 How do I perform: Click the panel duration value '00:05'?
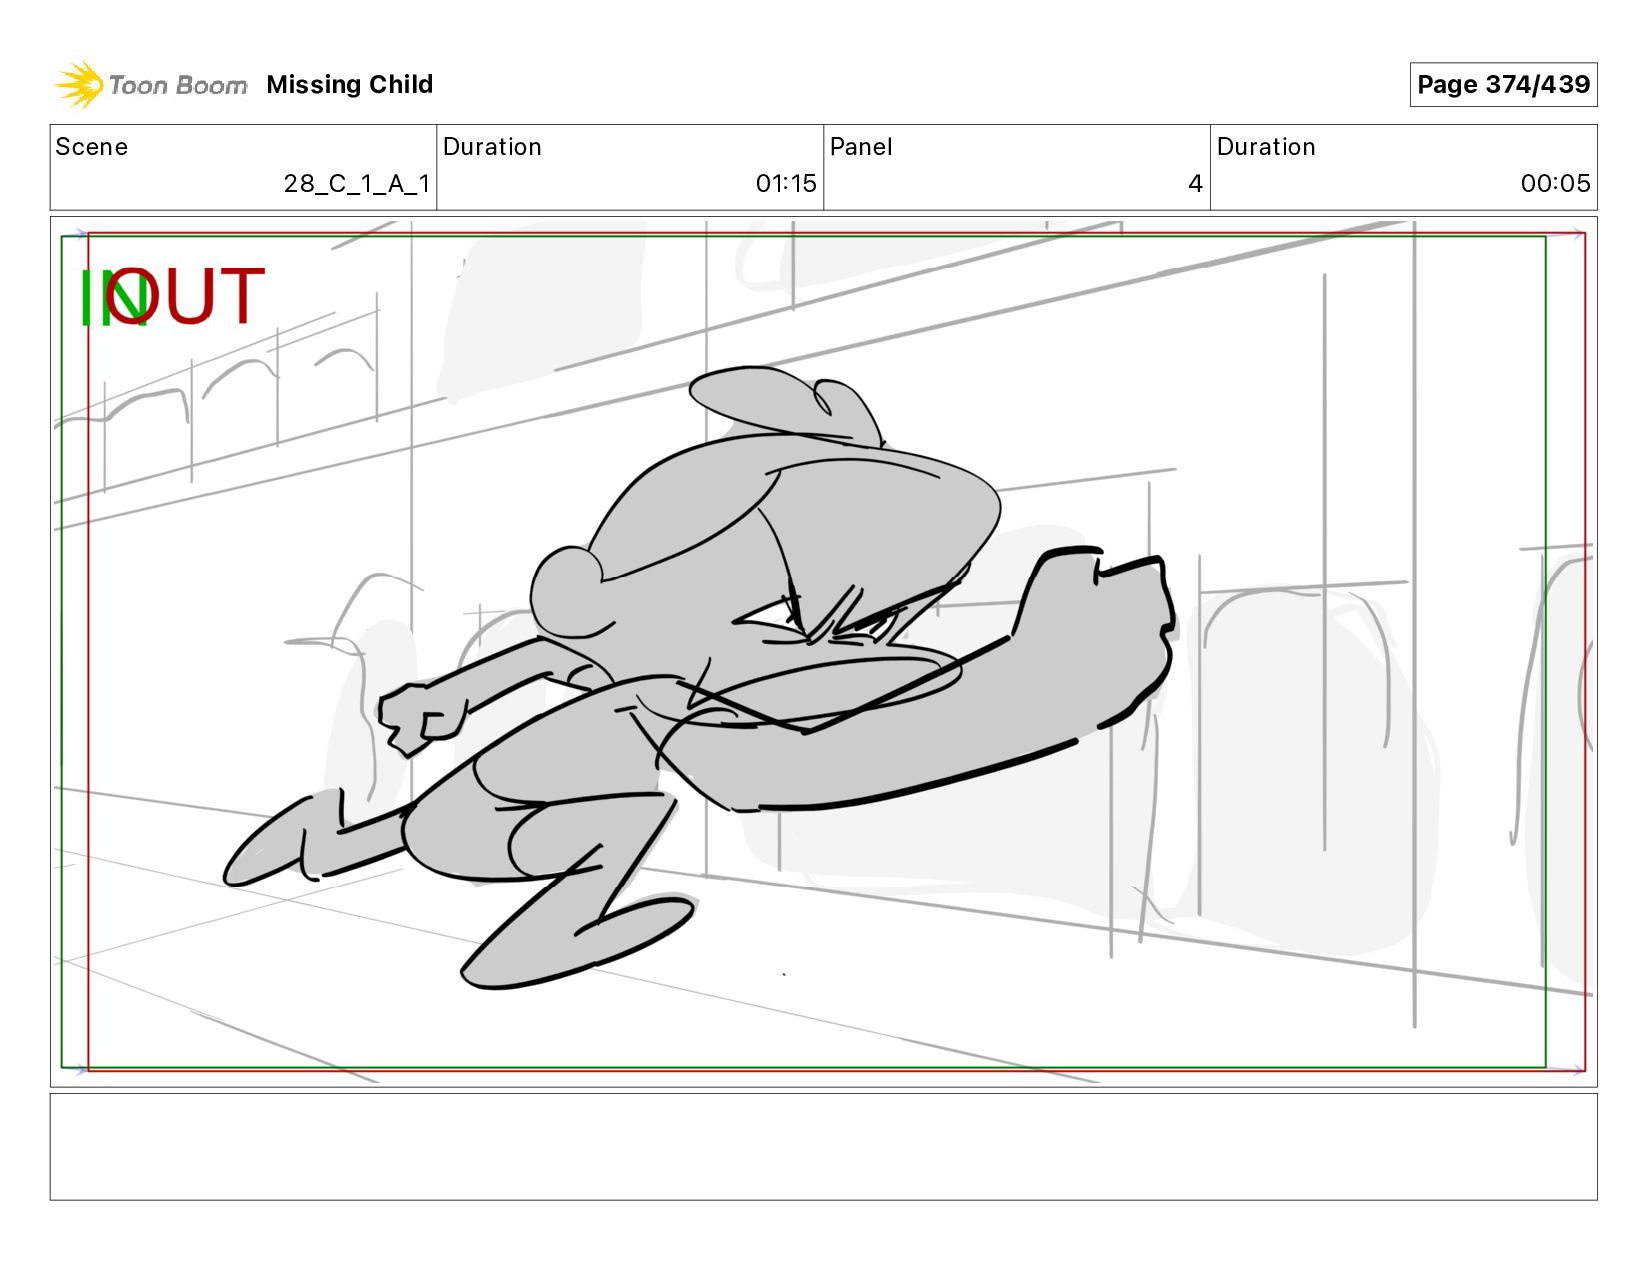[1555, 184]
